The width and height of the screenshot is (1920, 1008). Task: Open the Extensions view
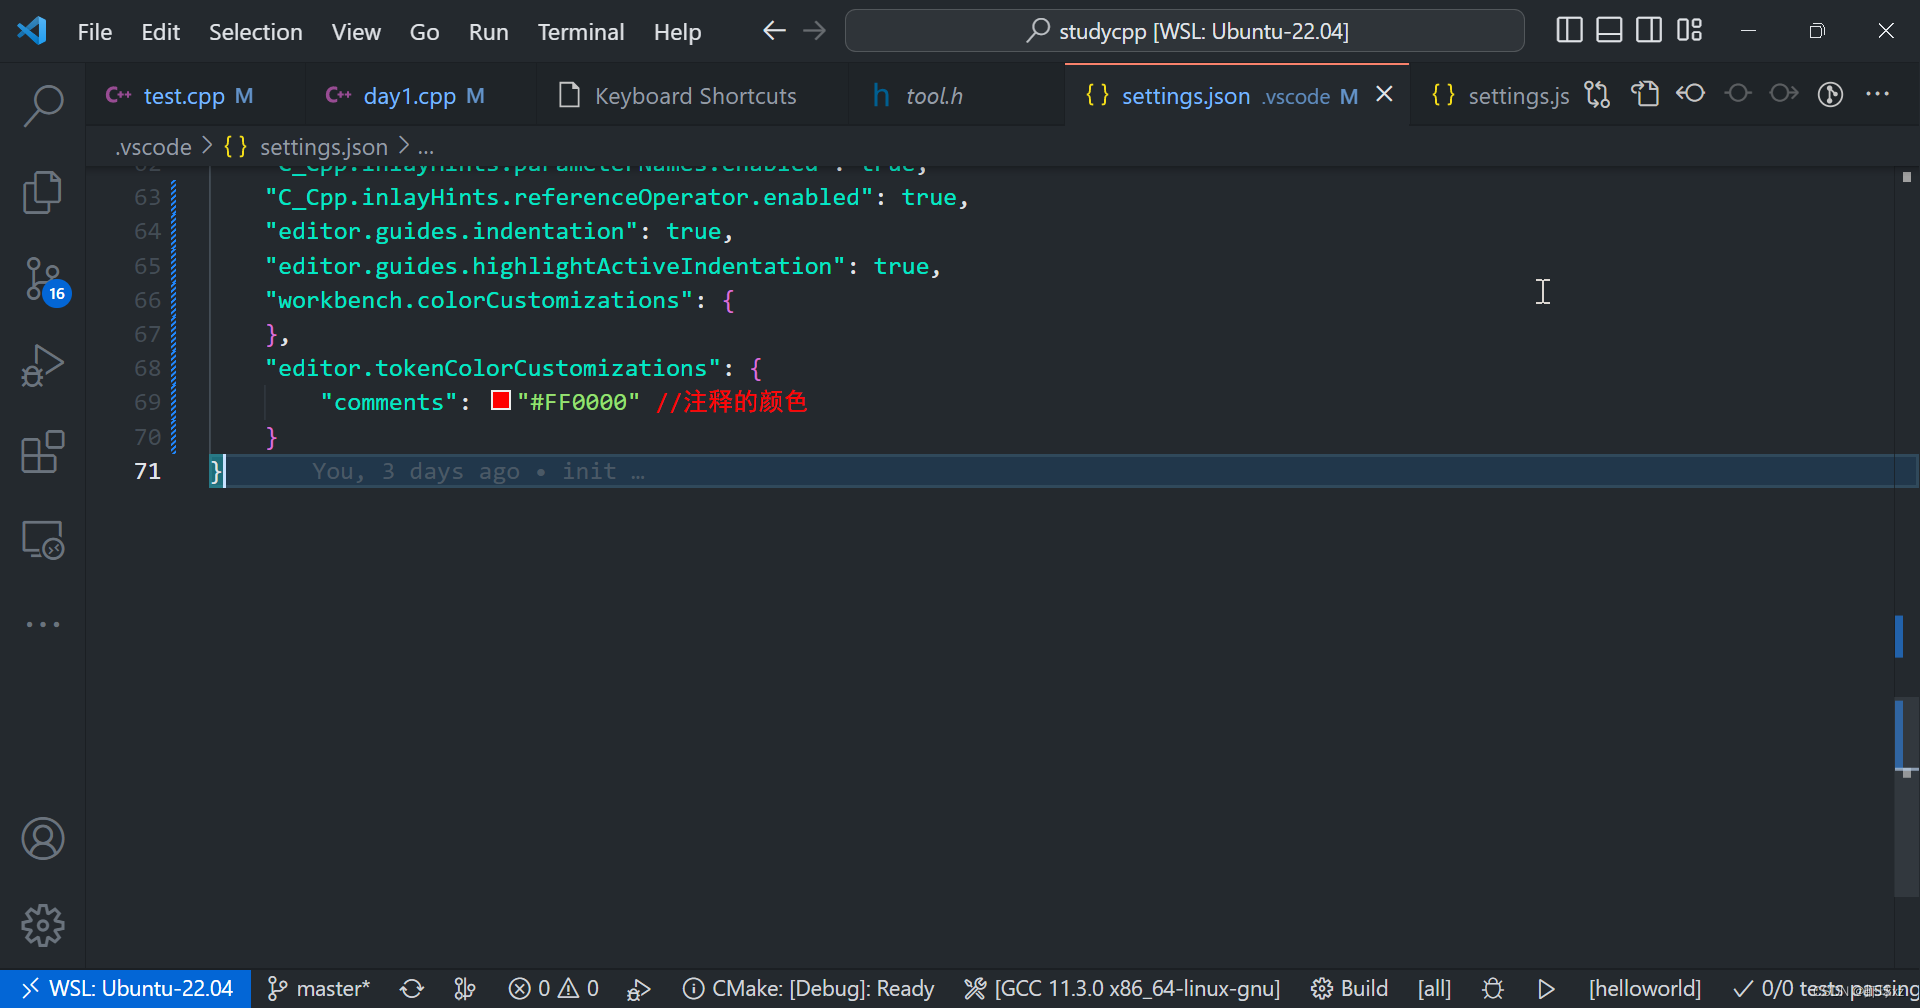pos(43,452)
